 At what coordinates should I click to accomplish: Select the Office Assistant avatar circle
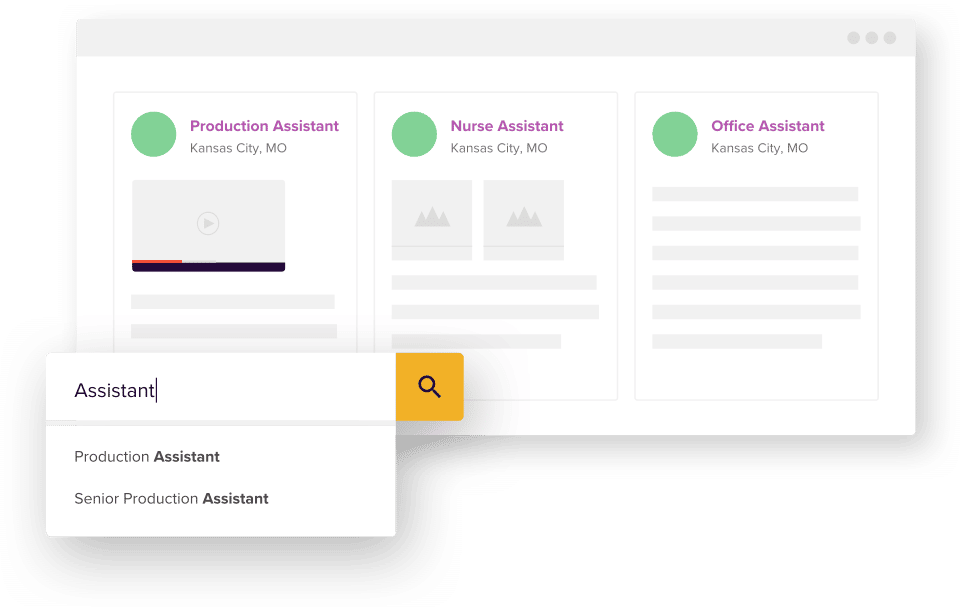click(674, 134)
